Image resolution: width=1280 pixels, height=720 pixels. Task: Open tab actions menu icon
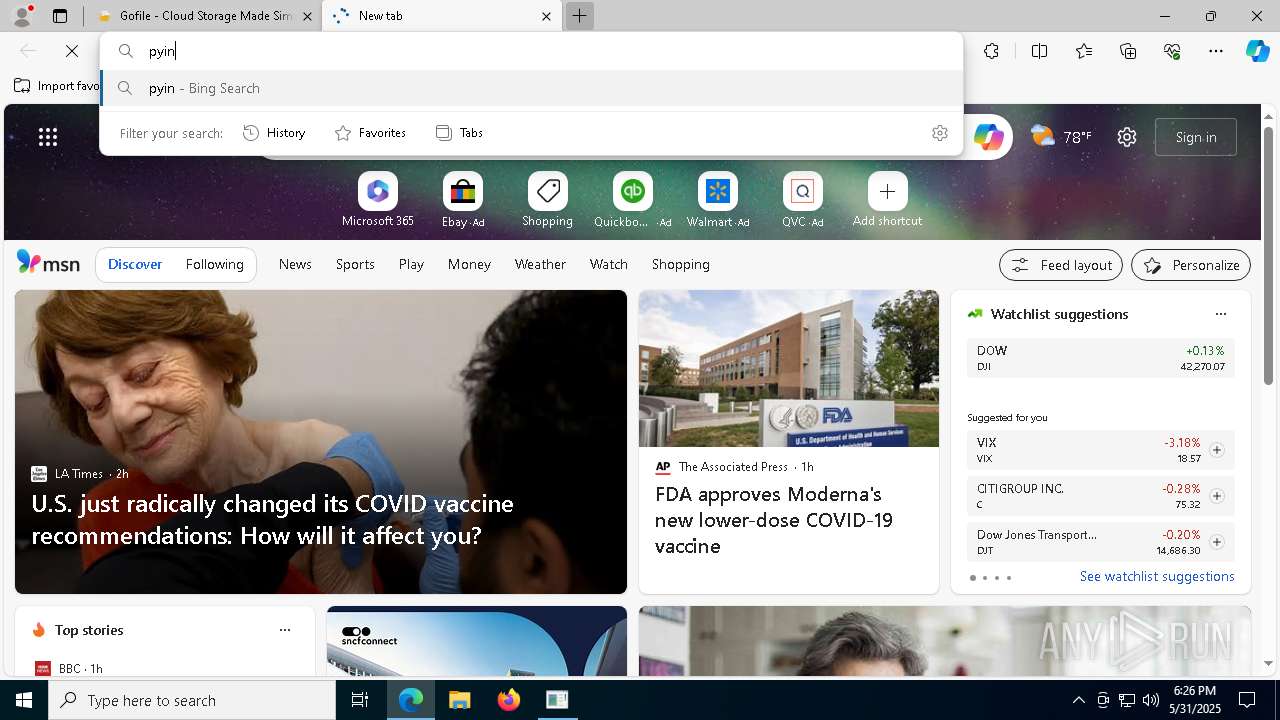click(x=60, y=16)
